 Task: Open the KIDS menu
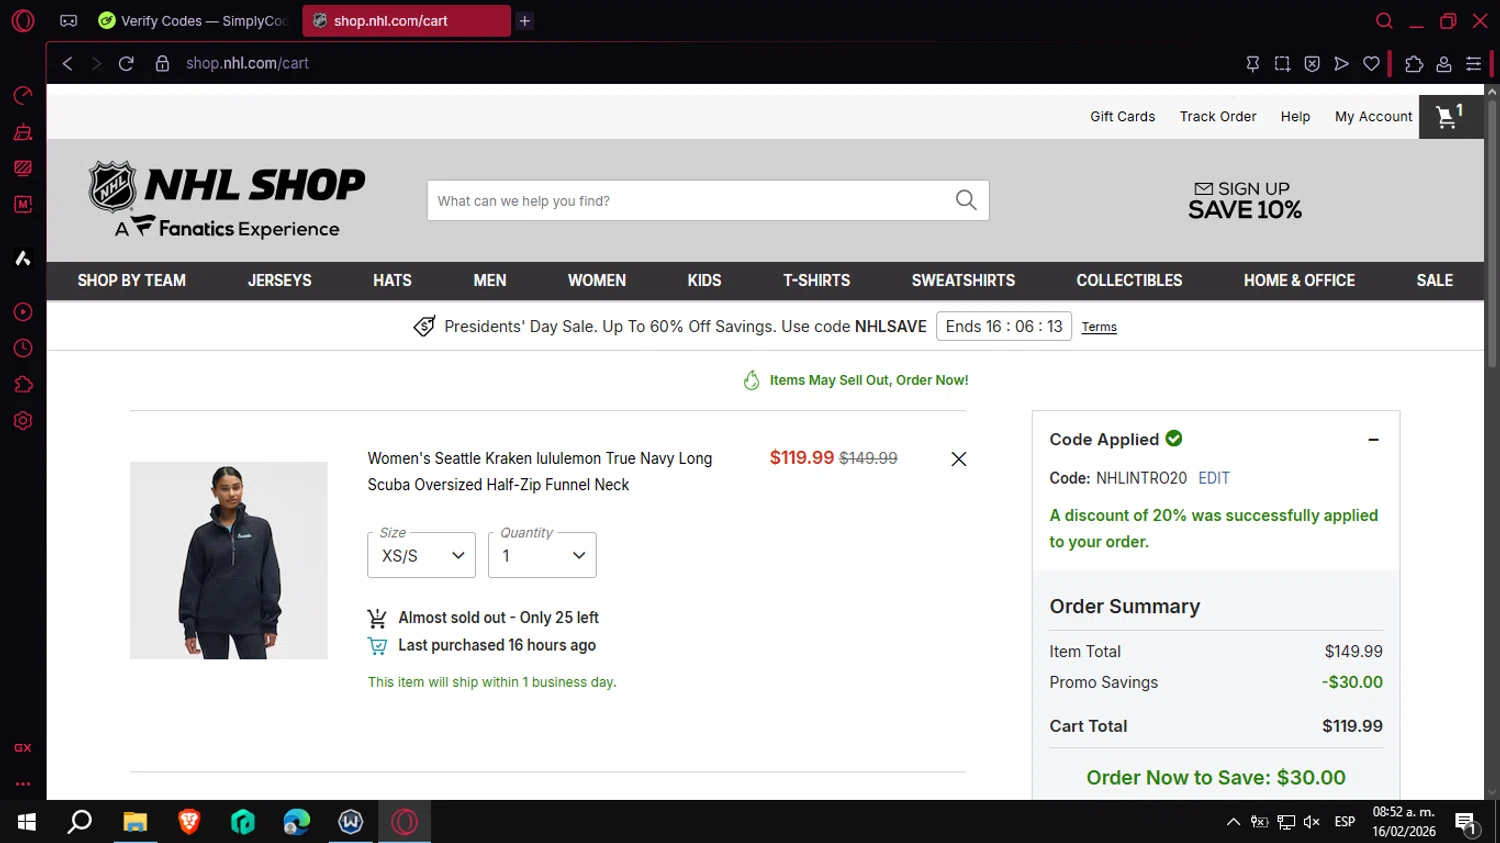[704, 280]
